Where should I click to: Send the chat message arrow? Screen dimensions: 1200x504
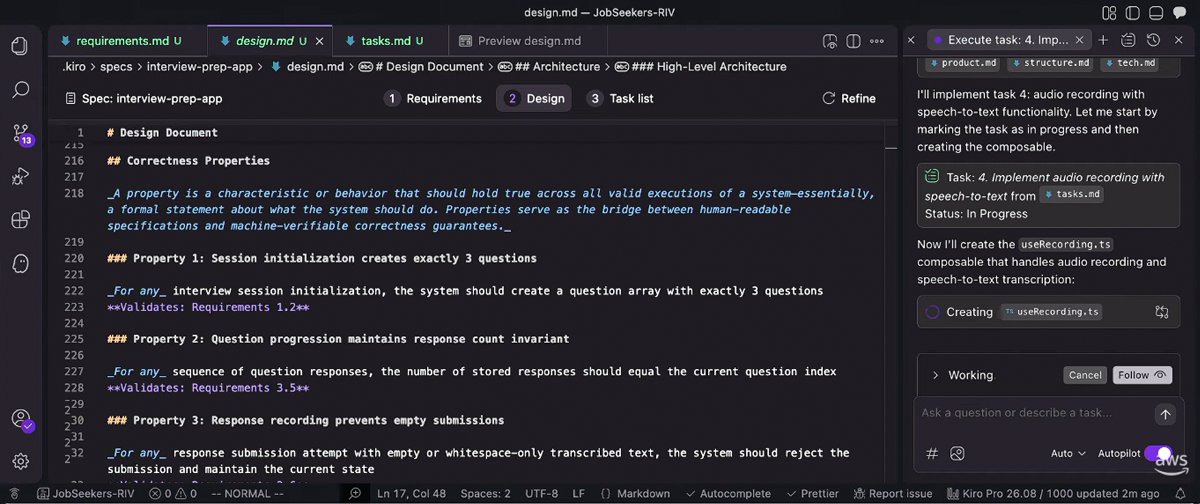point(1164,413)
